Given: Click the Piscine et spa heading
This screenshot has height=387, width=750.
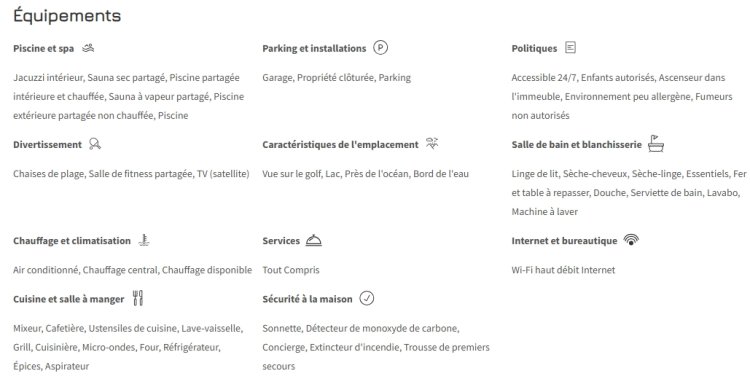Looking at the screenshot, I should pos(44,48).
